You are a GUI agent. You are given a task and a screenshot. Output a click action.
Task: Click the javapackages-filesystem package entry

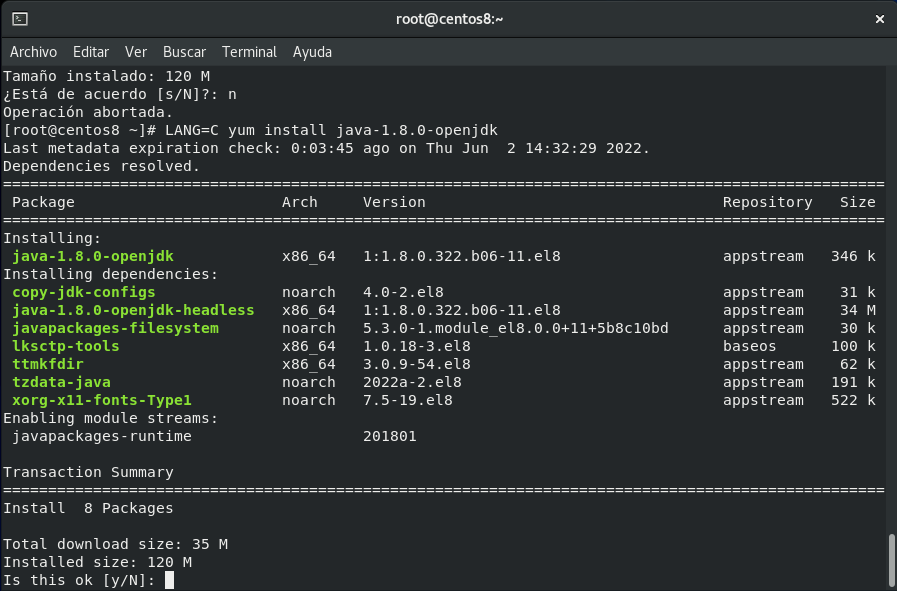(x=116, y=328)
